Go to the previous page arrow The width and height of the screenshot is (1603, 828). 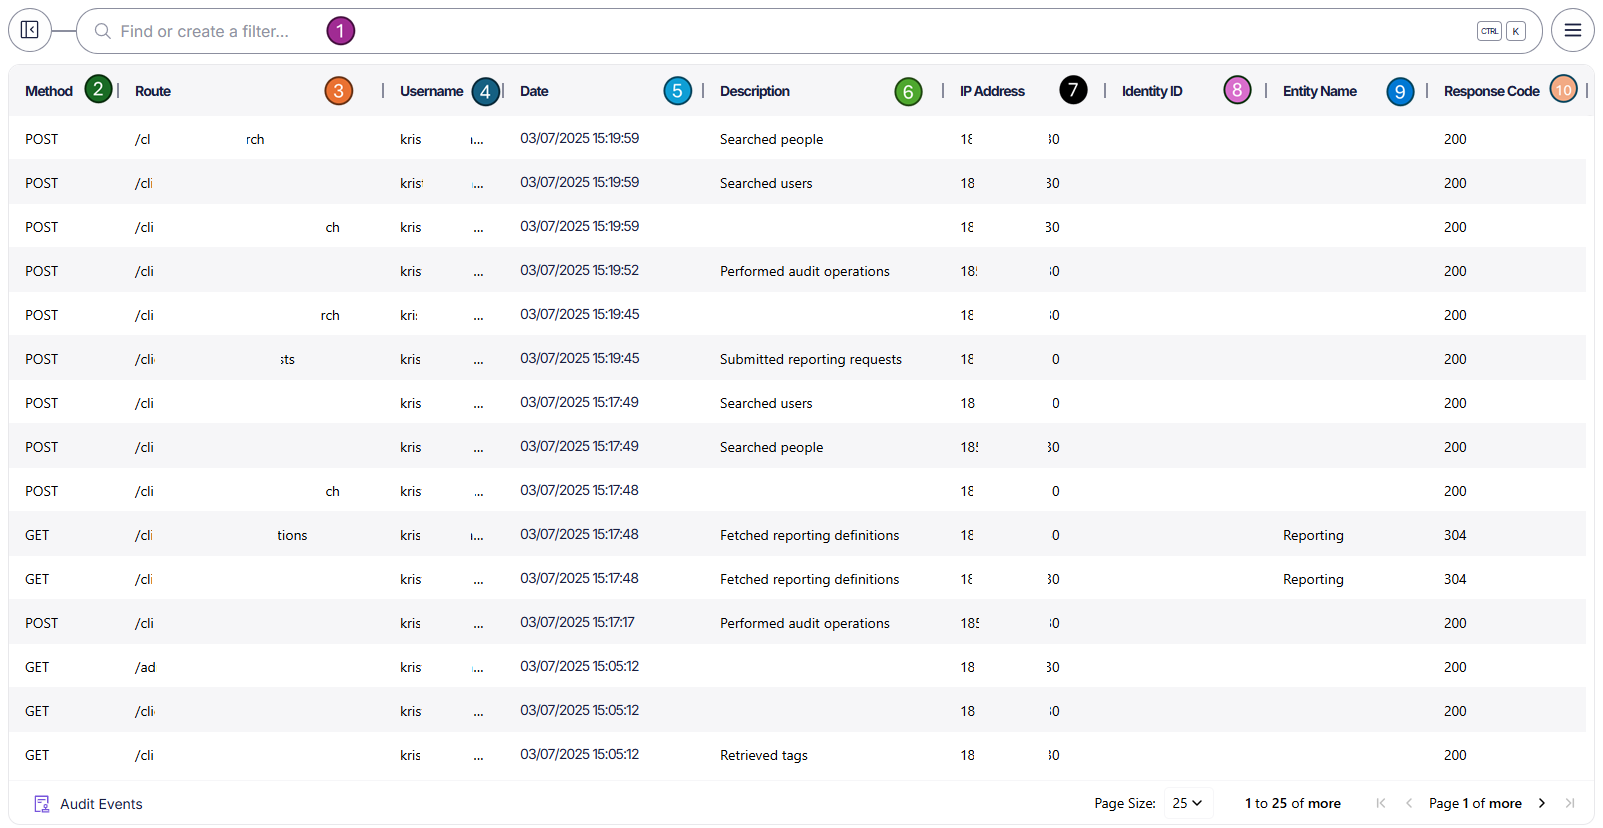1409,803
